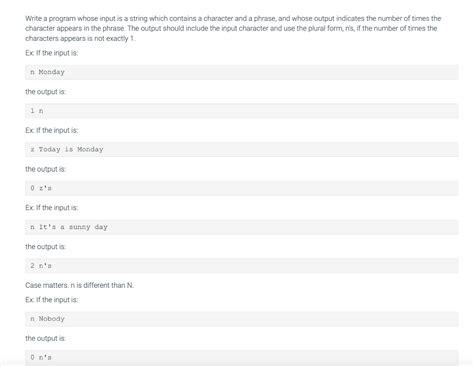Click the first 'Ex: If the input is:' label
The image size is (474, 366).
coord(52,53)
